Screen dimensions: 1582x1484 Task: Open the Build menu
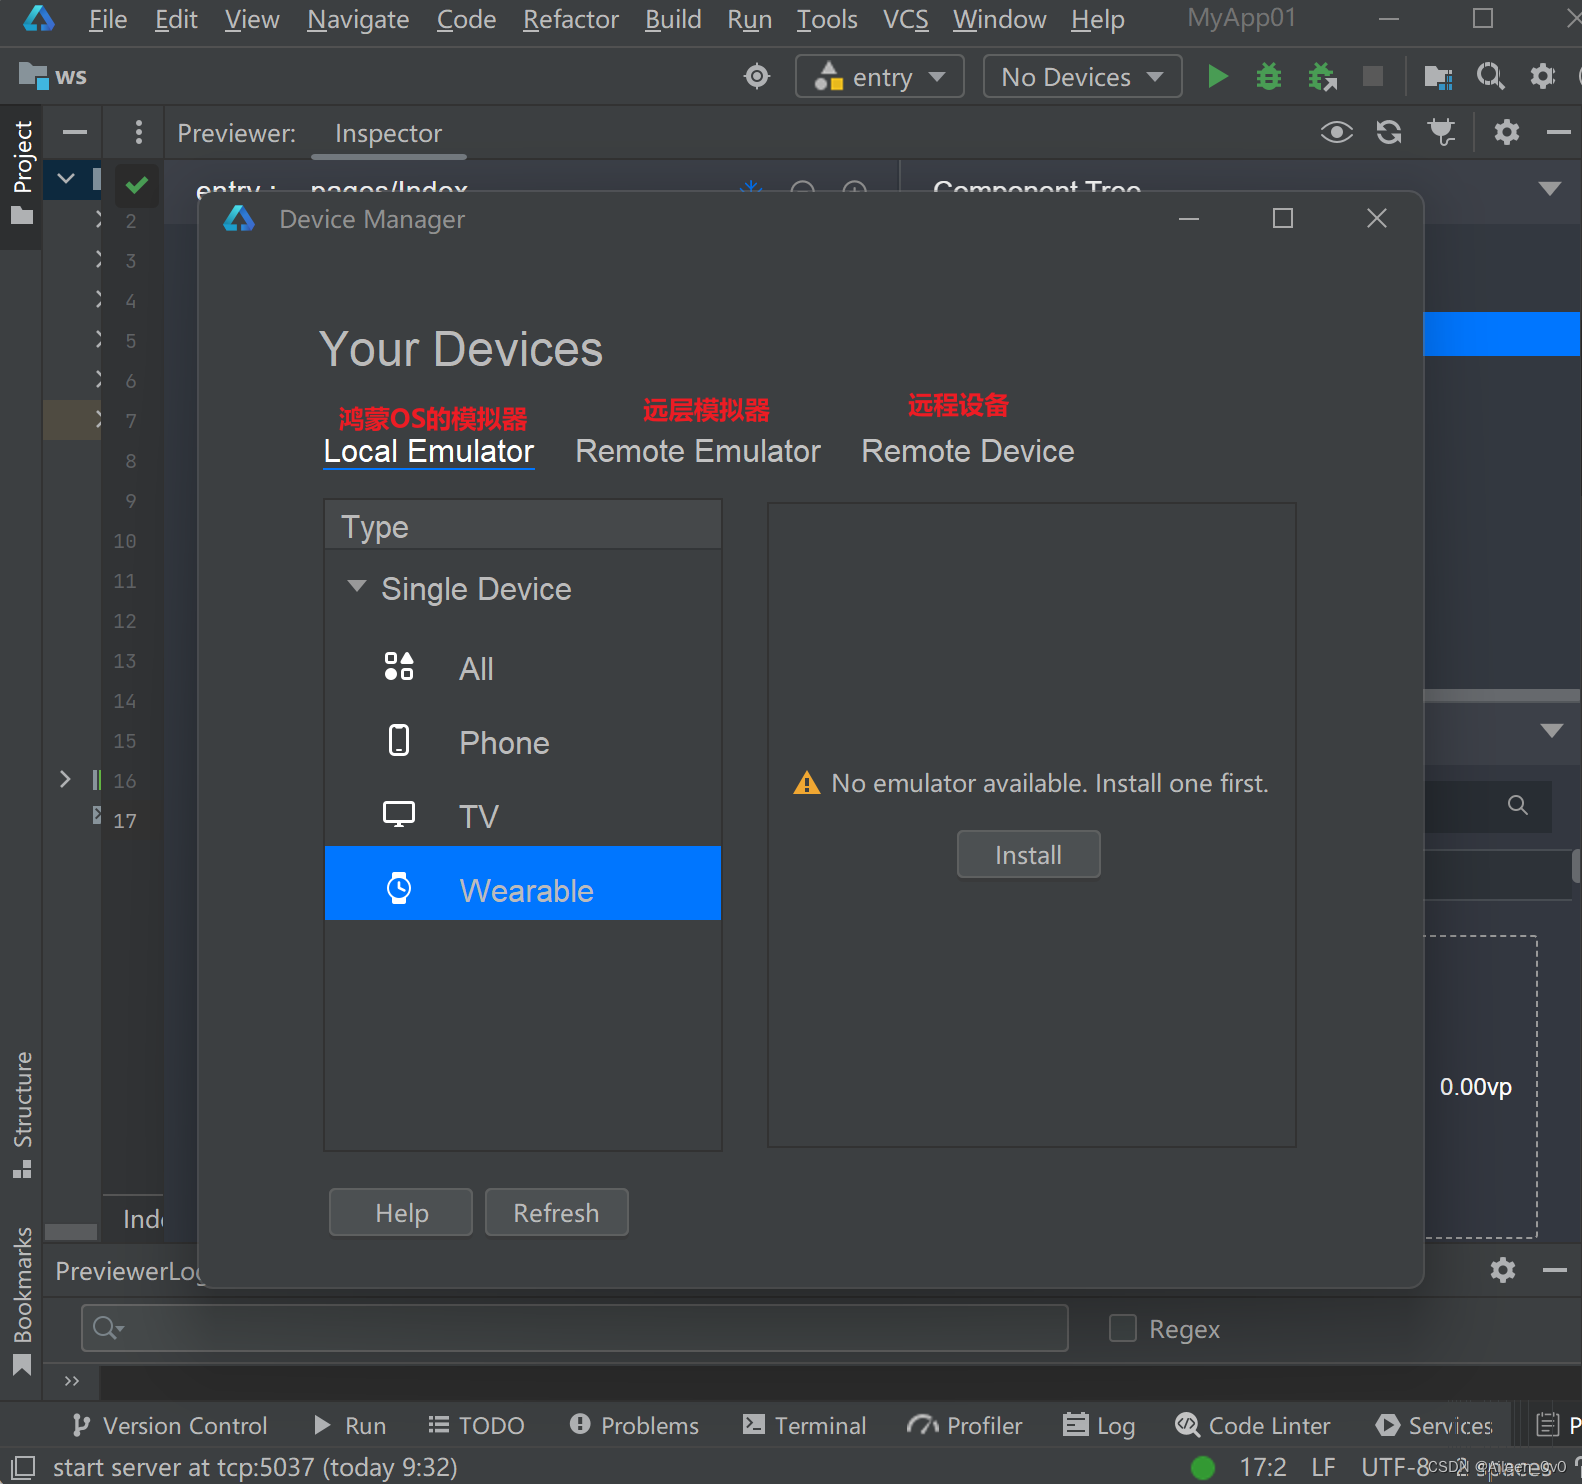point(672,20)
